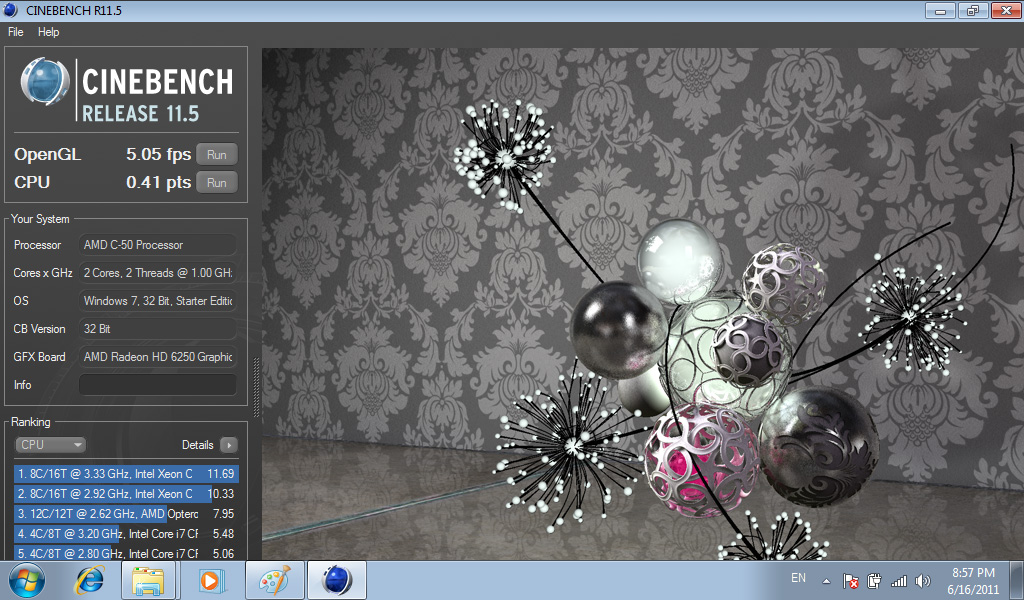Open the CPU ranking dropdown
Screen dimensions: 1024x600
(50, 445)
